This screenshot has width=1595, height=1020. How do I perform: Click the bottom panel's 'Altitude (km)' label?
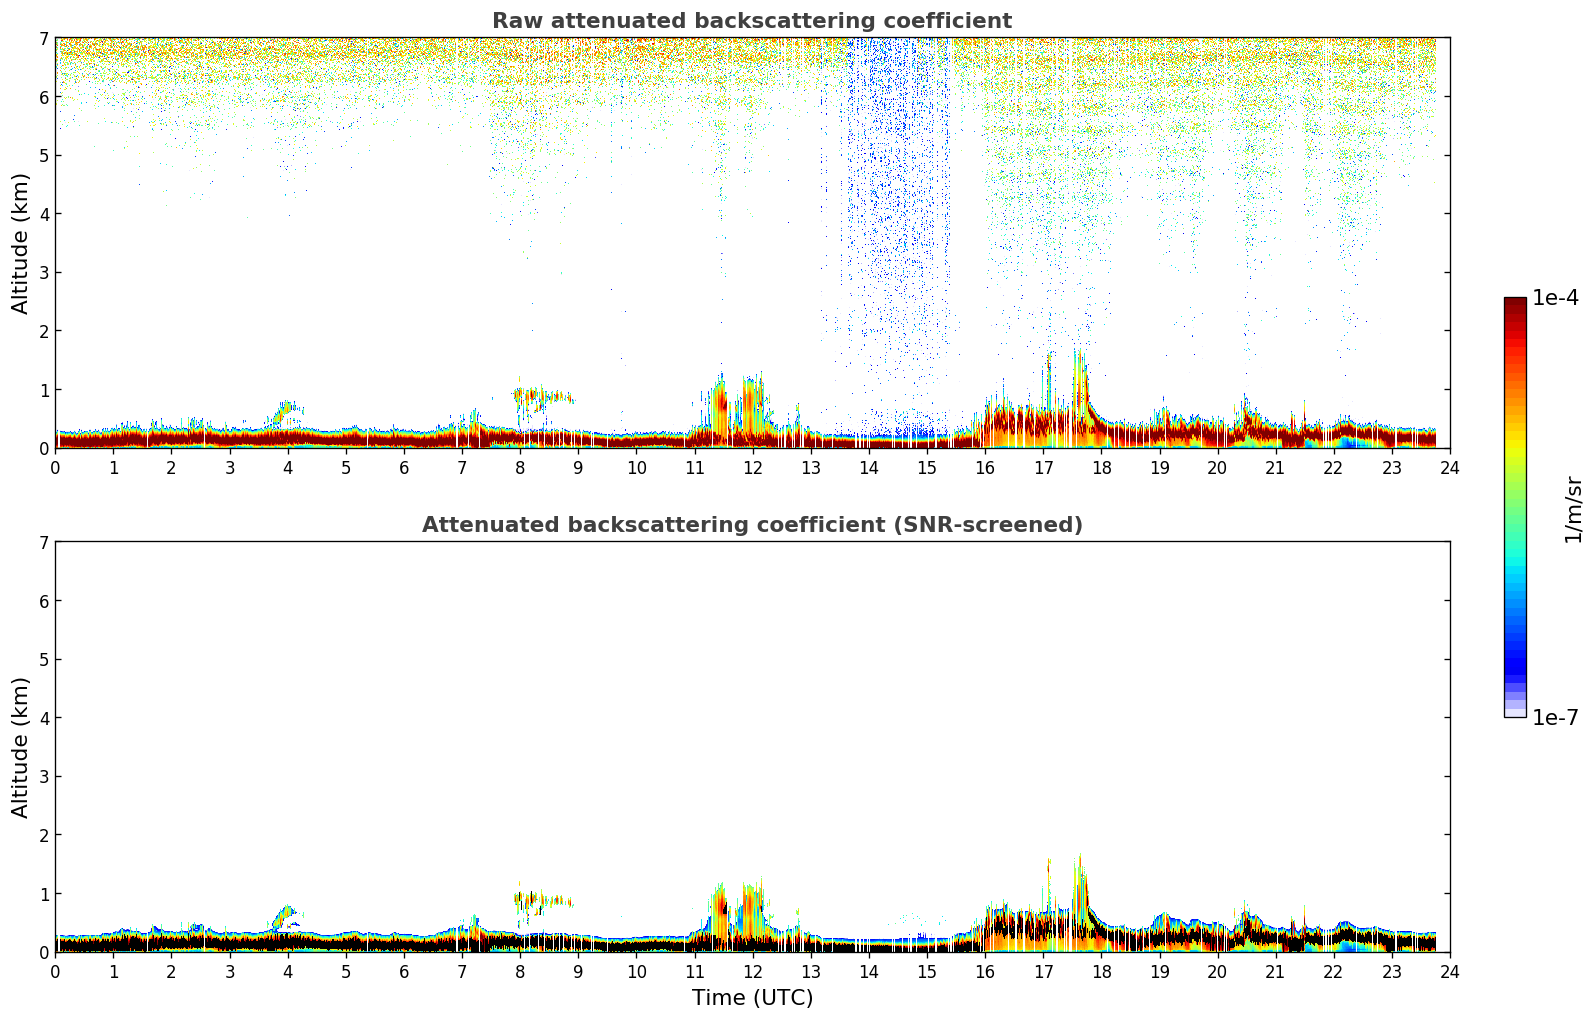(21, 747)
